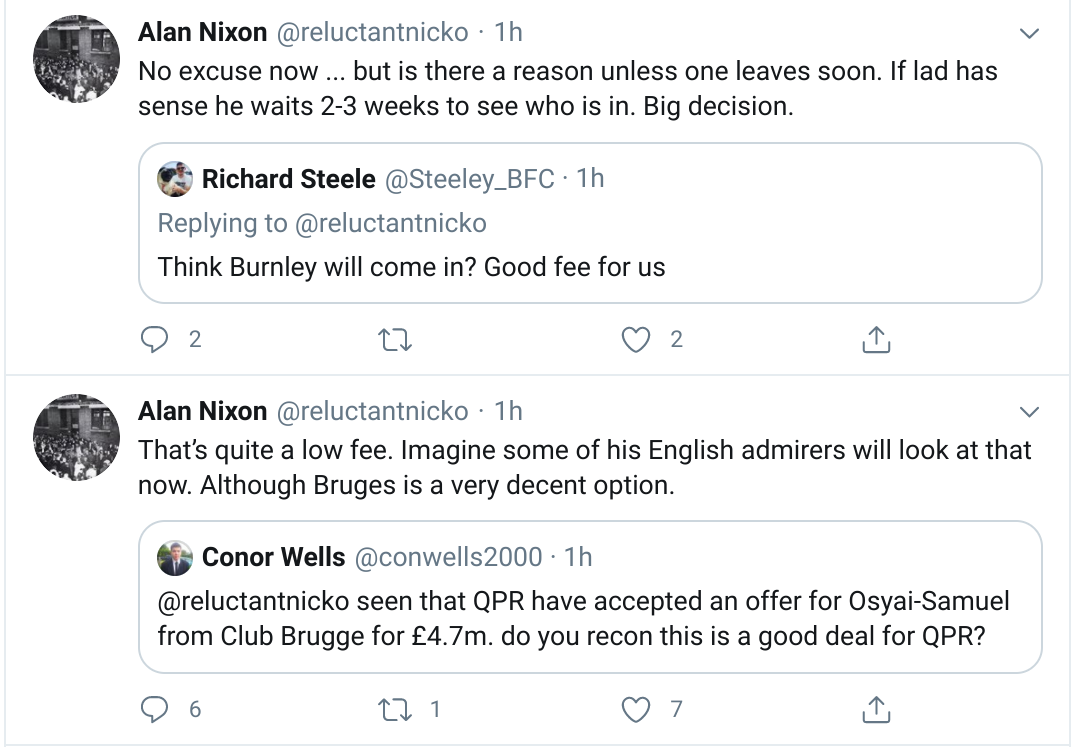
Task: Open Richard Steele's profile name
Action: pos(288,179)
